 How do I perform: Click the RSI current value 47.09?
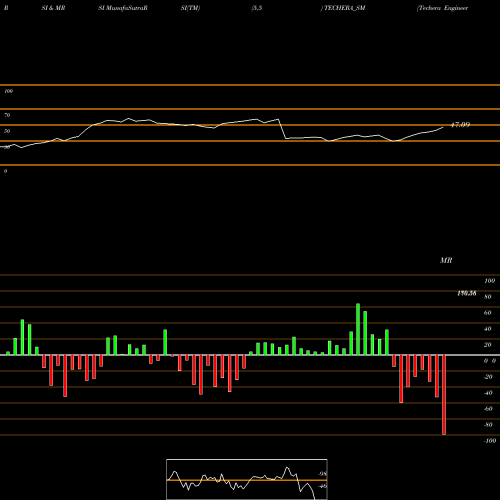pyautogui.click(x=460, y=125)
